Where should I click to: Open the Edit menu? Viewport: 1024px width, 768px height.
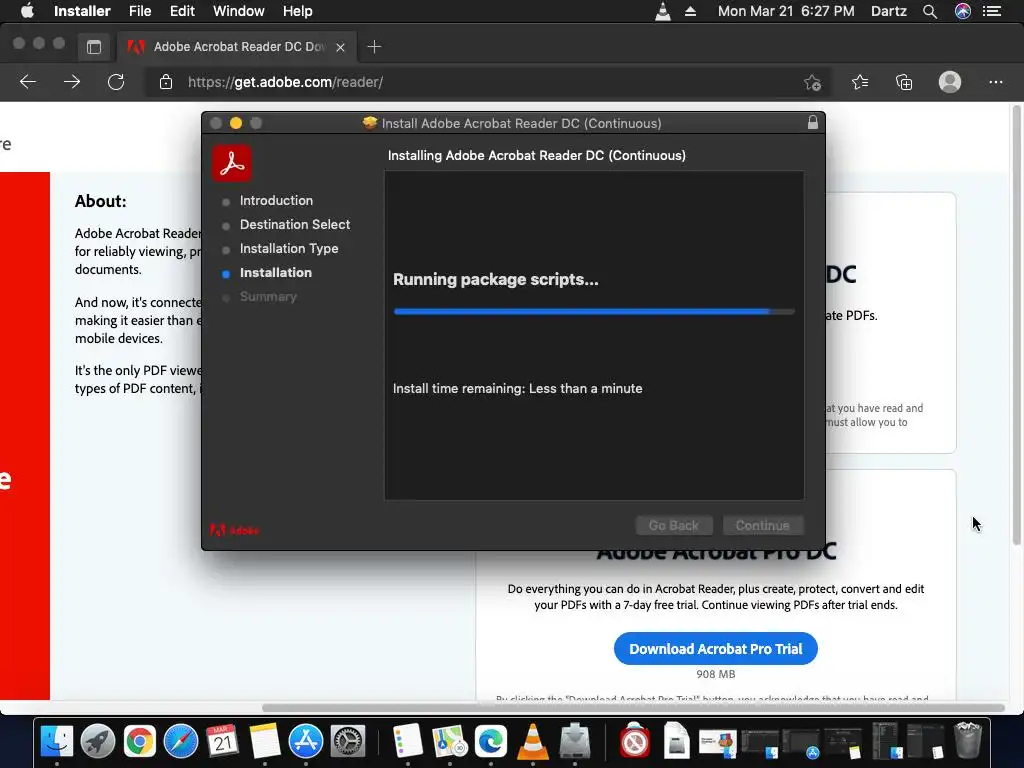pyautogui.click(x=182, y=11)
